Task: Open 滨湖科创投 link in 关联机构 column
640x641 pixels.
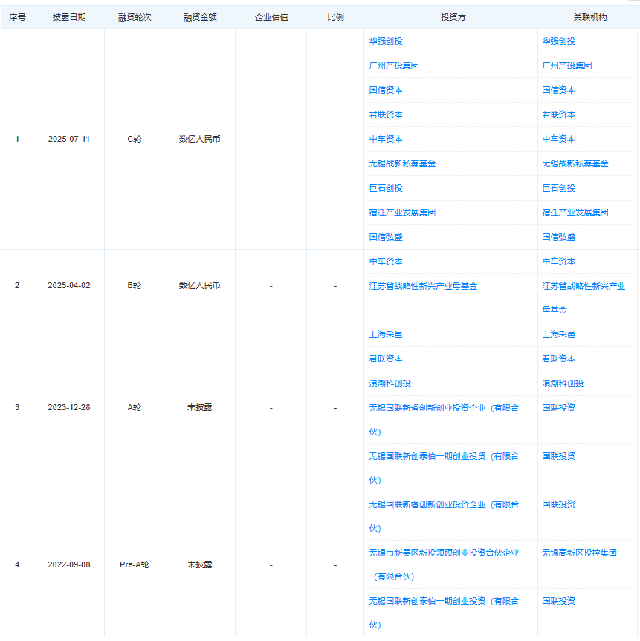Action: point(563,383)
